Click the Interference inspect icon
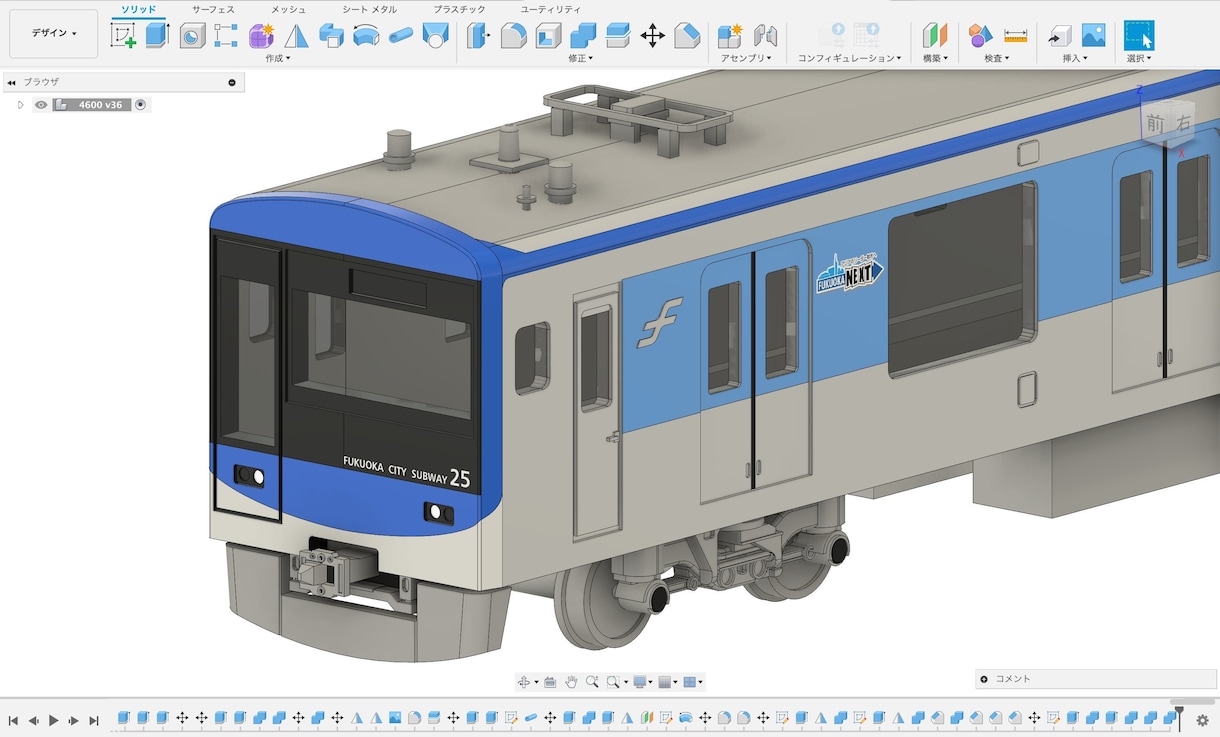 click(x=980, y=36)
